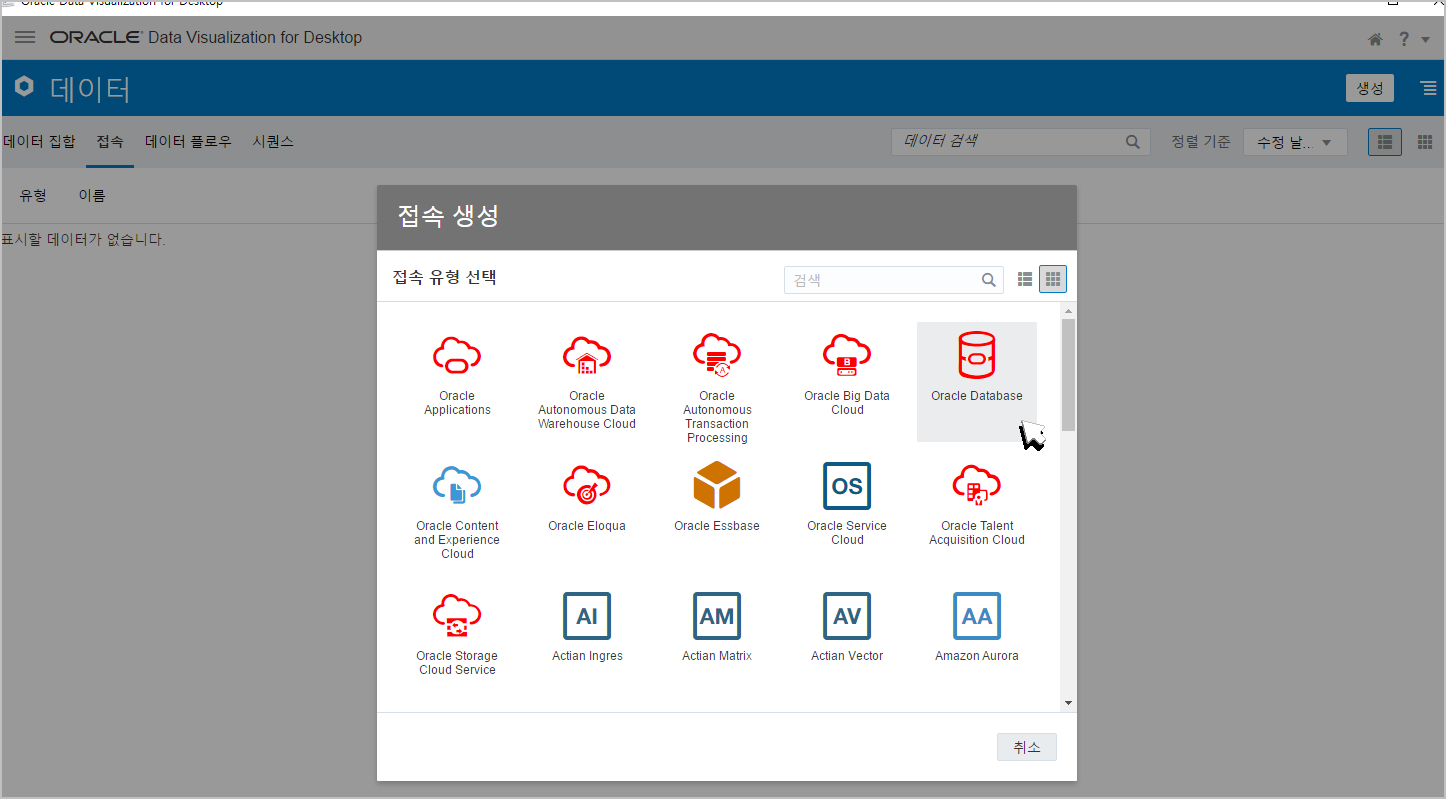This screenshot has width=1446, height=799.
Task: Pick the Actian Matrix connection
Action: click(717, 628)
